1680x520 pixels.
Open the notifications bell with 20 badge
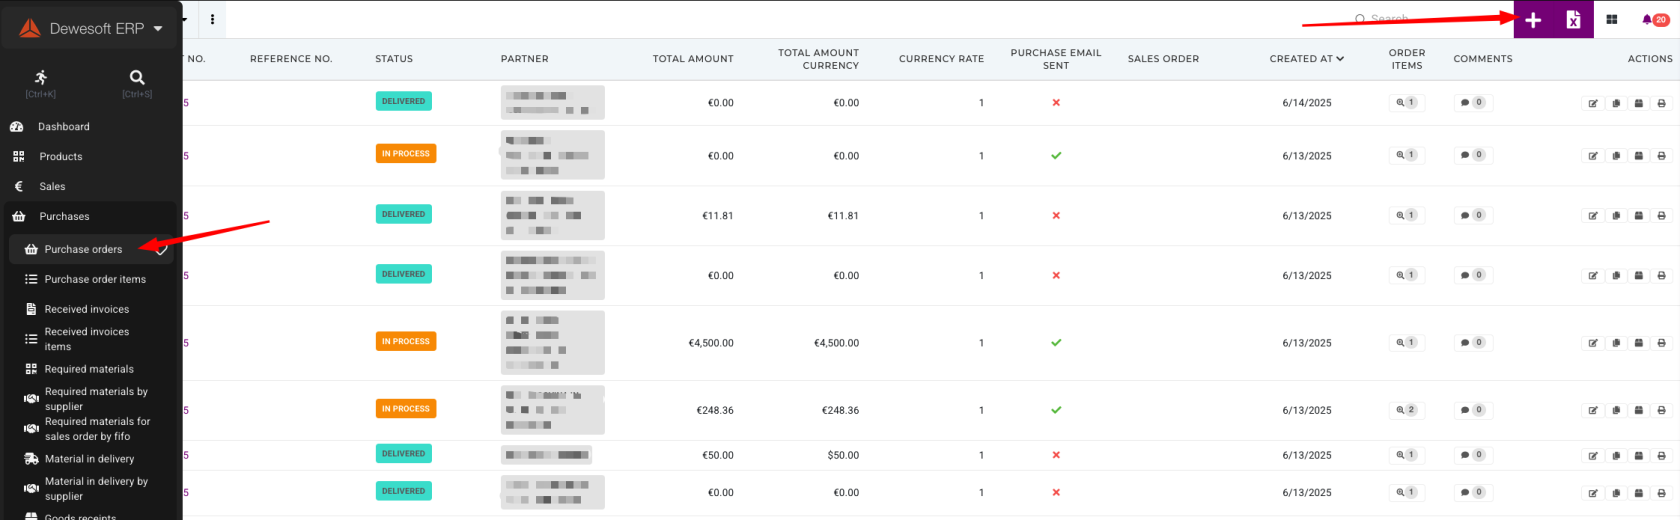coord(1655,20)
